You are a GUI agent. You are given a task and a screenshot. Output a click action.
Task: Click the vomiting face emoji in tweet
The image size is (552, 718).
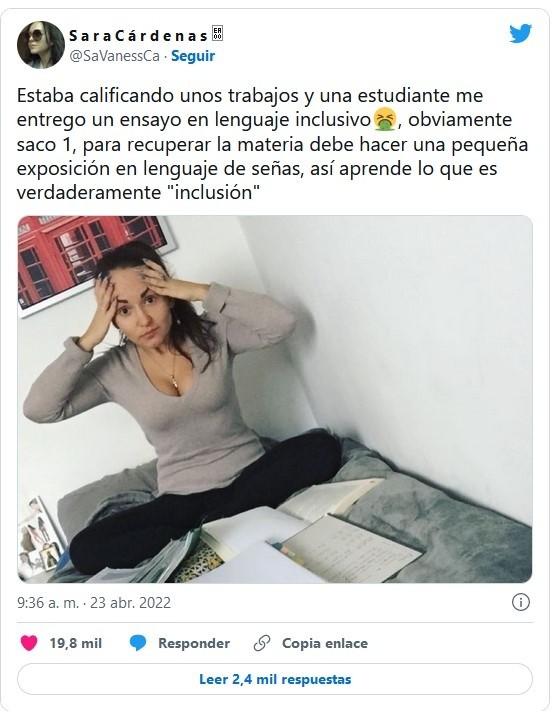pyautogui.click(x=385, y=120)
